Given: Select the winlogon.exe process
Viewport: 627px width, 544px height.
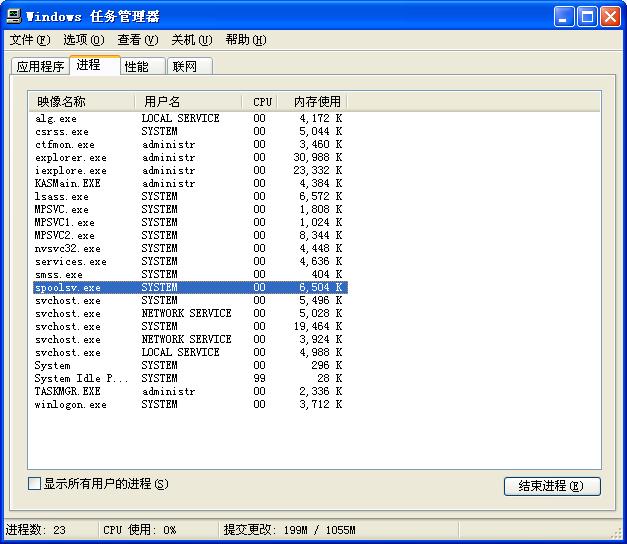Looking at the screenshot, I should [190, 404].
